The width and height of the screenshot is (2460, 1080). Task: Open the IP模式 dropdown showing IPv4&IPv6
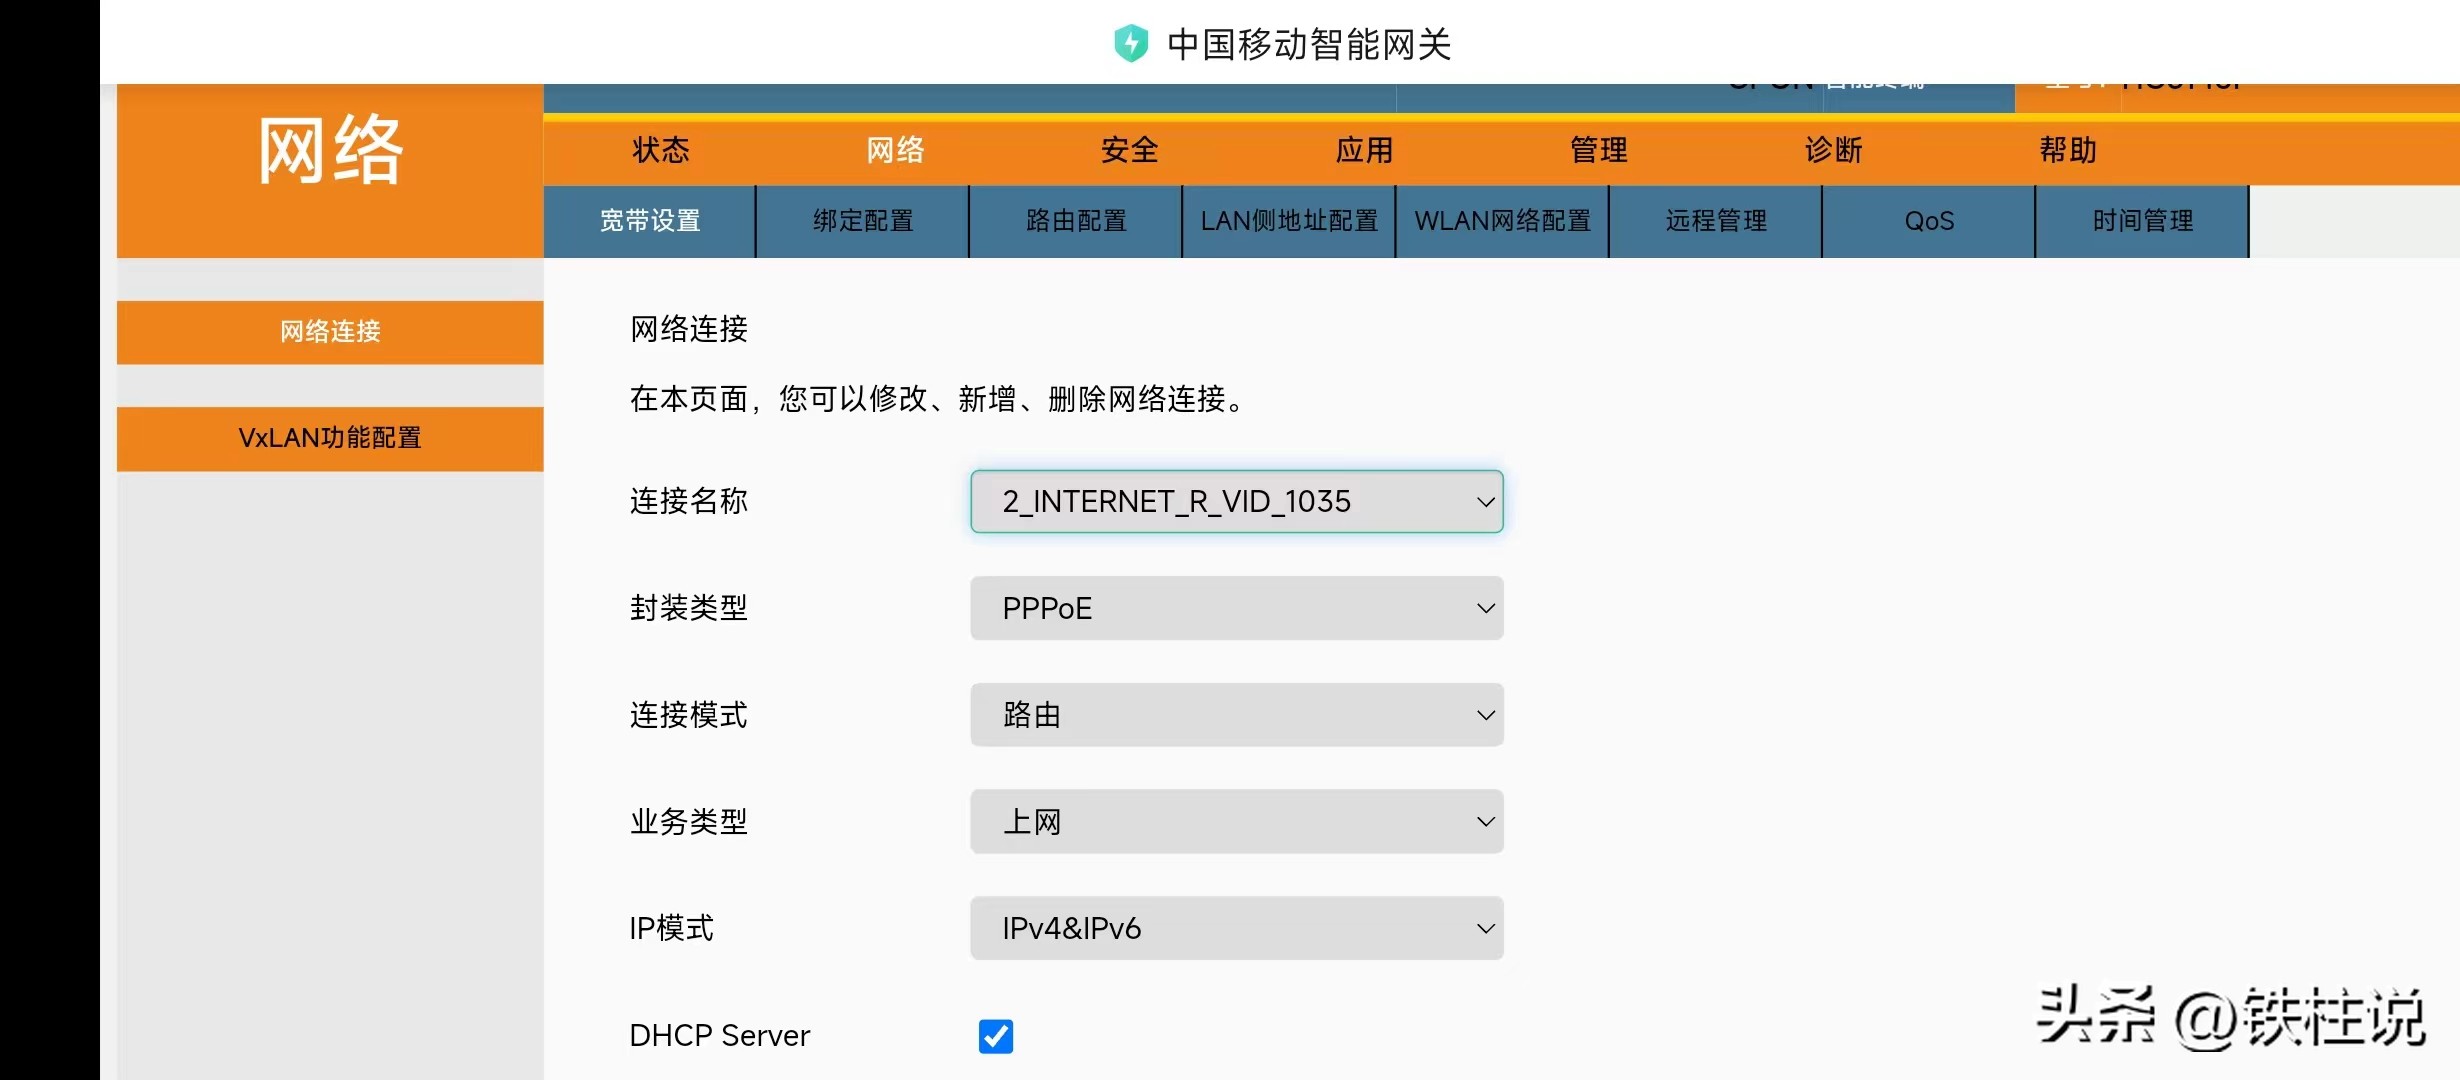coord(1236,928)
